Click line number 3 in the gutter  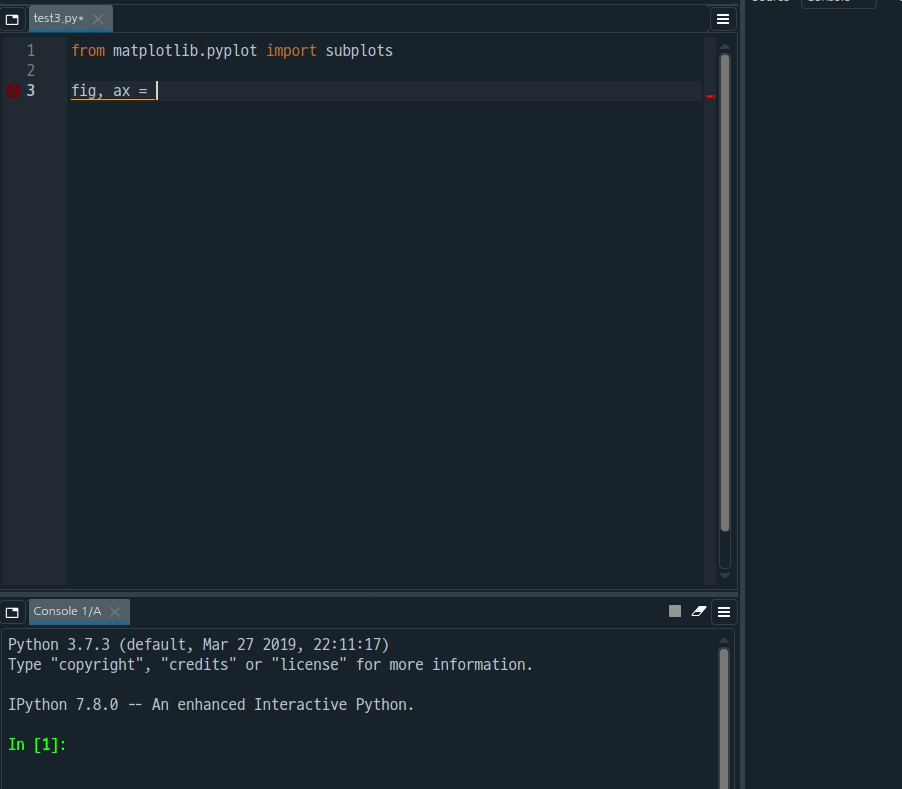tap(29, 90)
